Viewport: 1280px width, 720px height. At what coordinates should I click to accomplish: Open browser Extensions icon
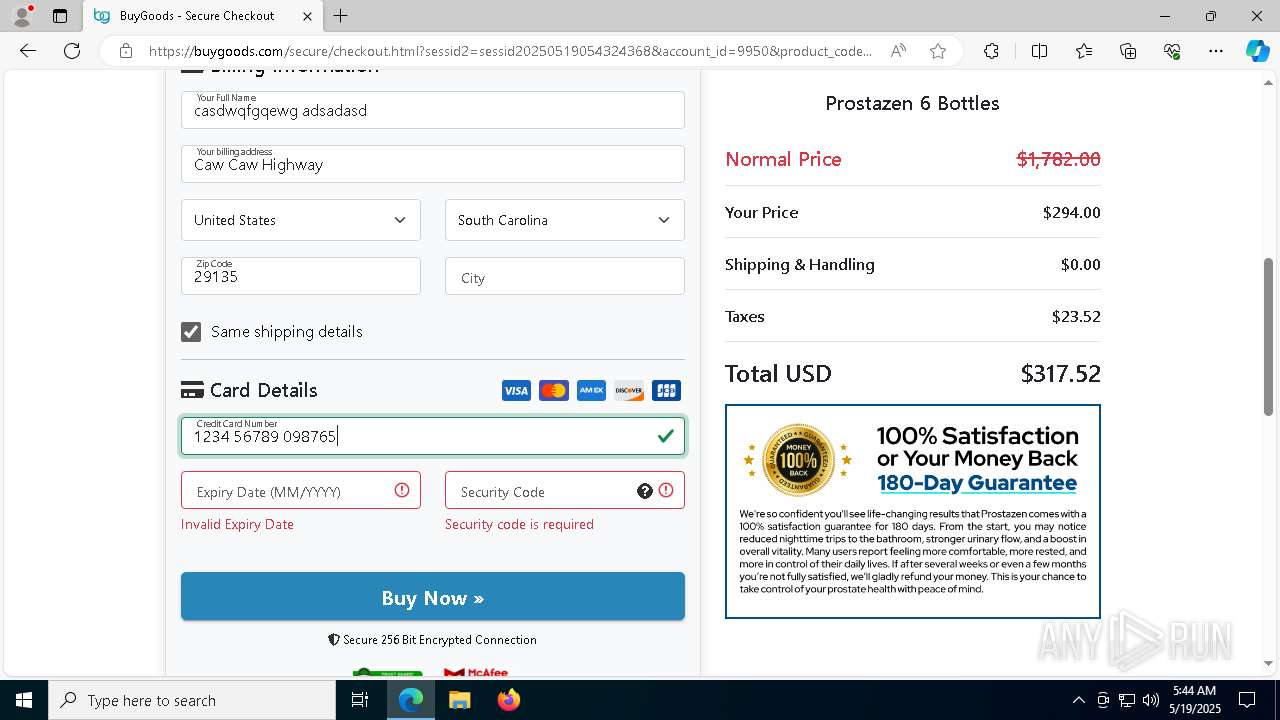tap(991, 51)
